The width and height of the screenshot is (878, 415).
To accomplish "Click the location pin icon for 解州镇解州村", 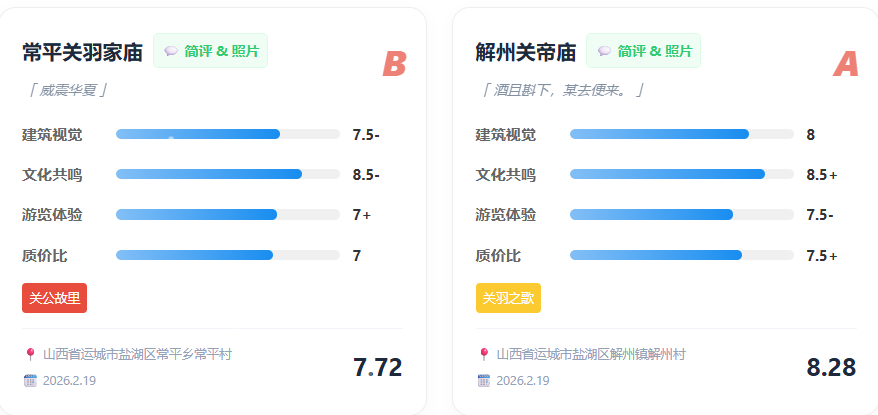I will tap(484, 354).
